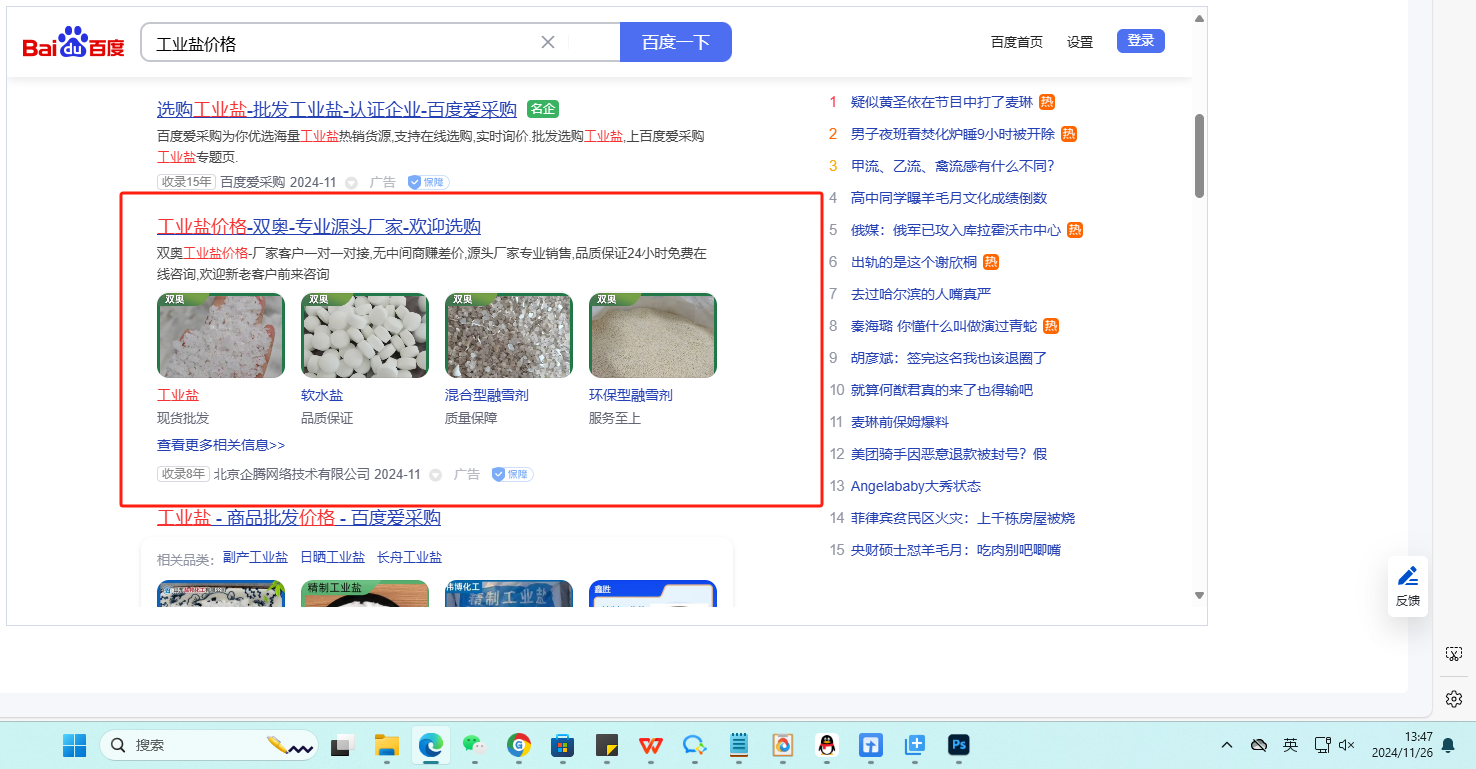Open the Windows Start menu

click(75, 745)
